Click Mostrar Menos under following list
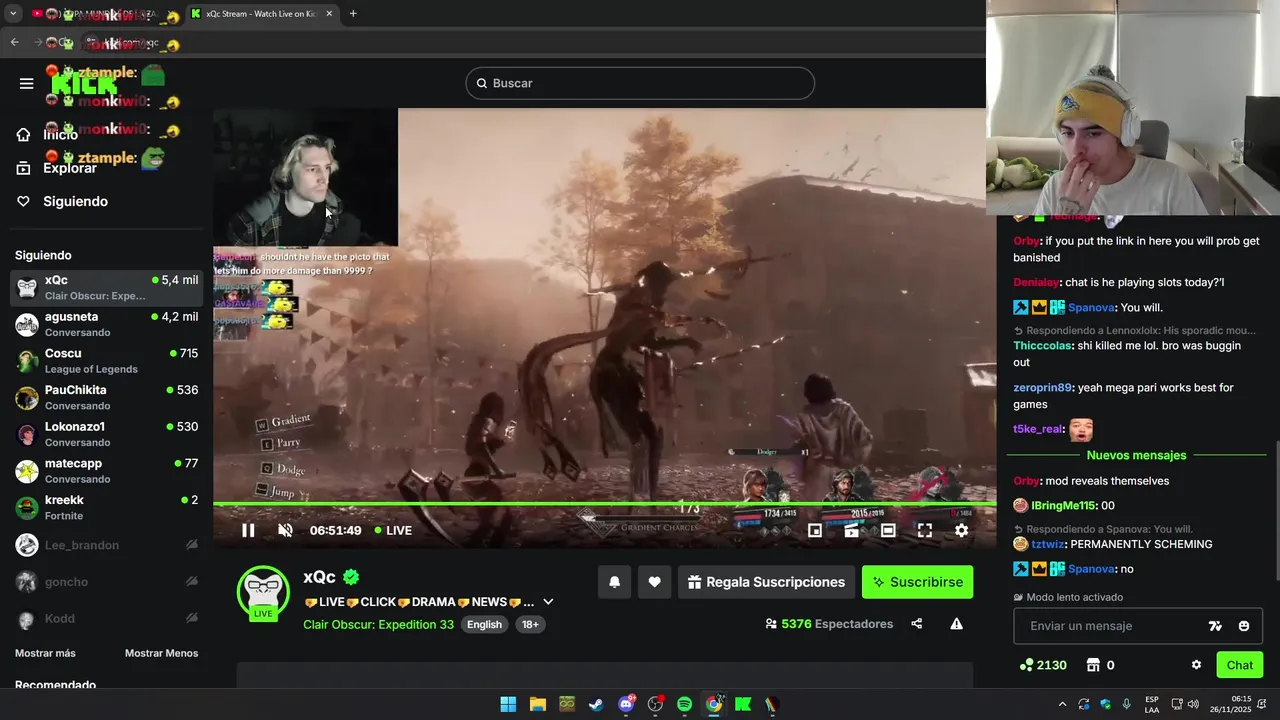The image size is (1280, 720). click(161, 653)
